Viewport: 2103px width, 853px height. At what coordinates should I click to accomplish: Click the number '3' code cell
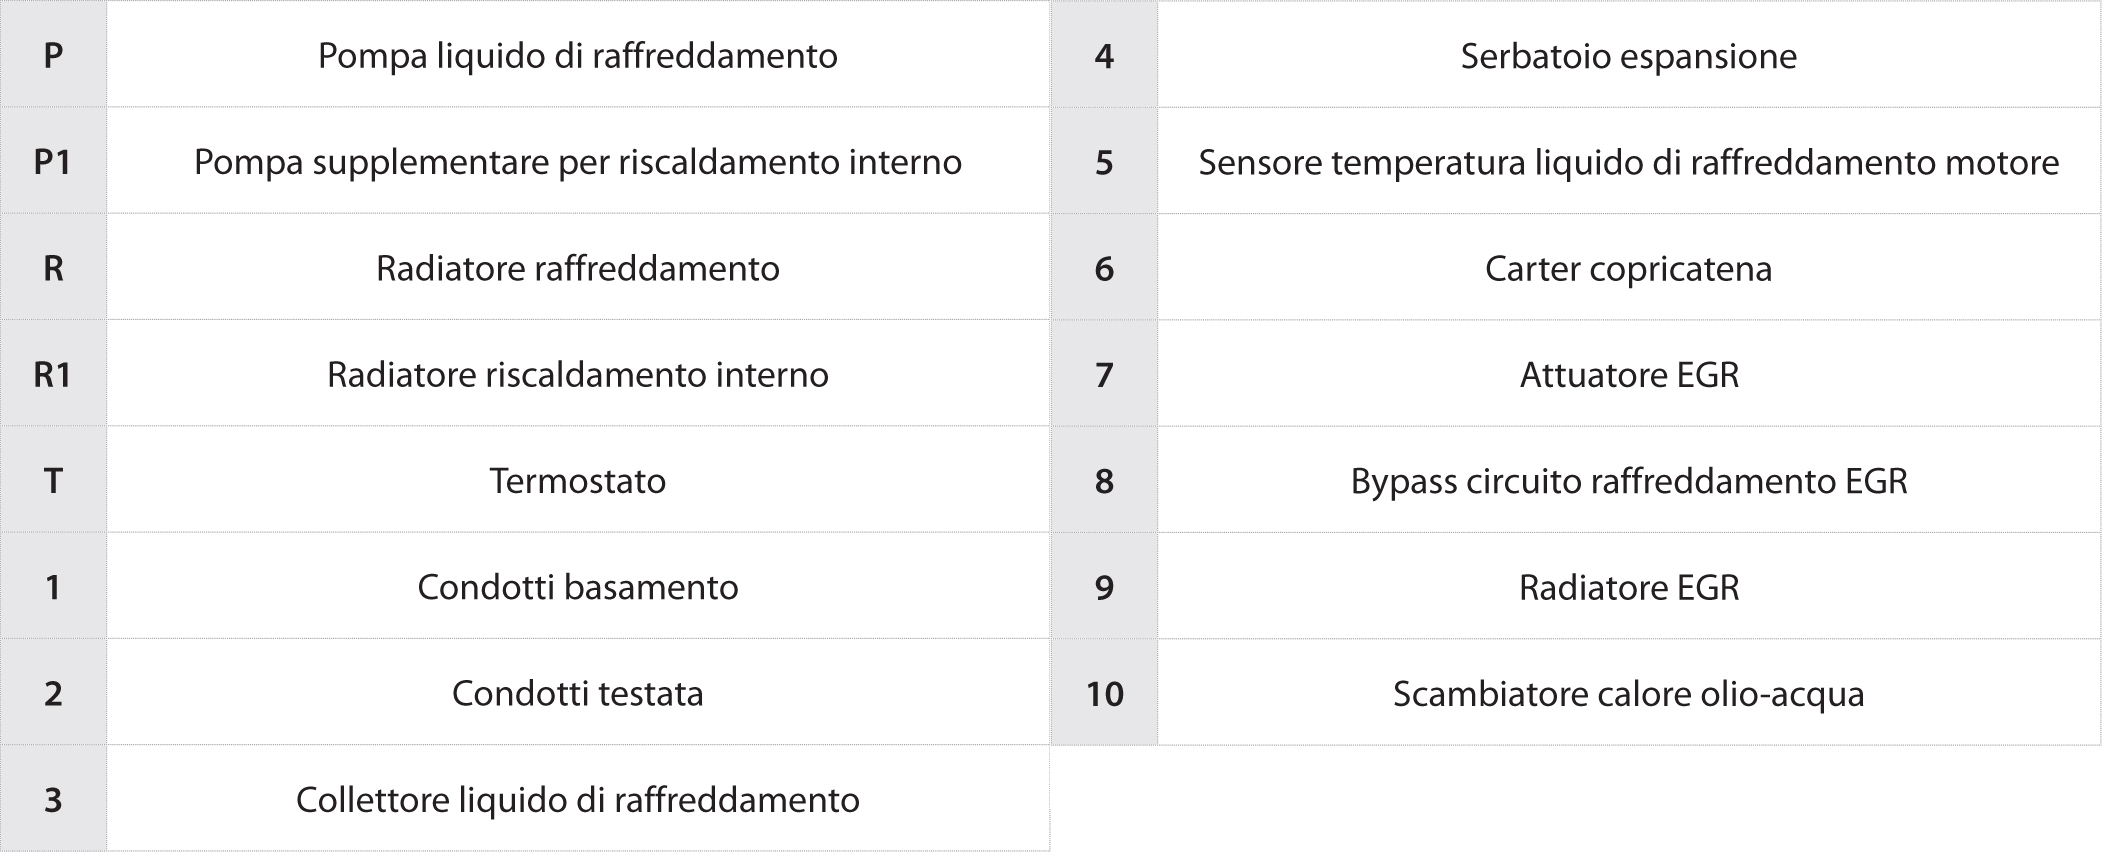pos(53,799)
